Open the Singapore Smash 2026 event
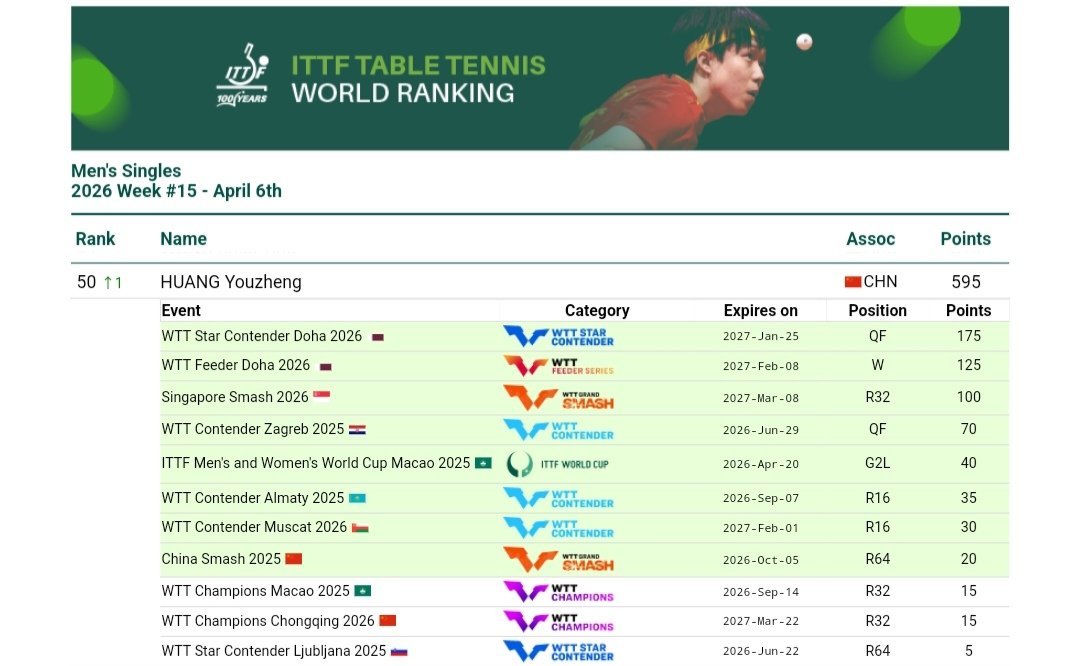The image size is (1080, 666). pos(235,397)
